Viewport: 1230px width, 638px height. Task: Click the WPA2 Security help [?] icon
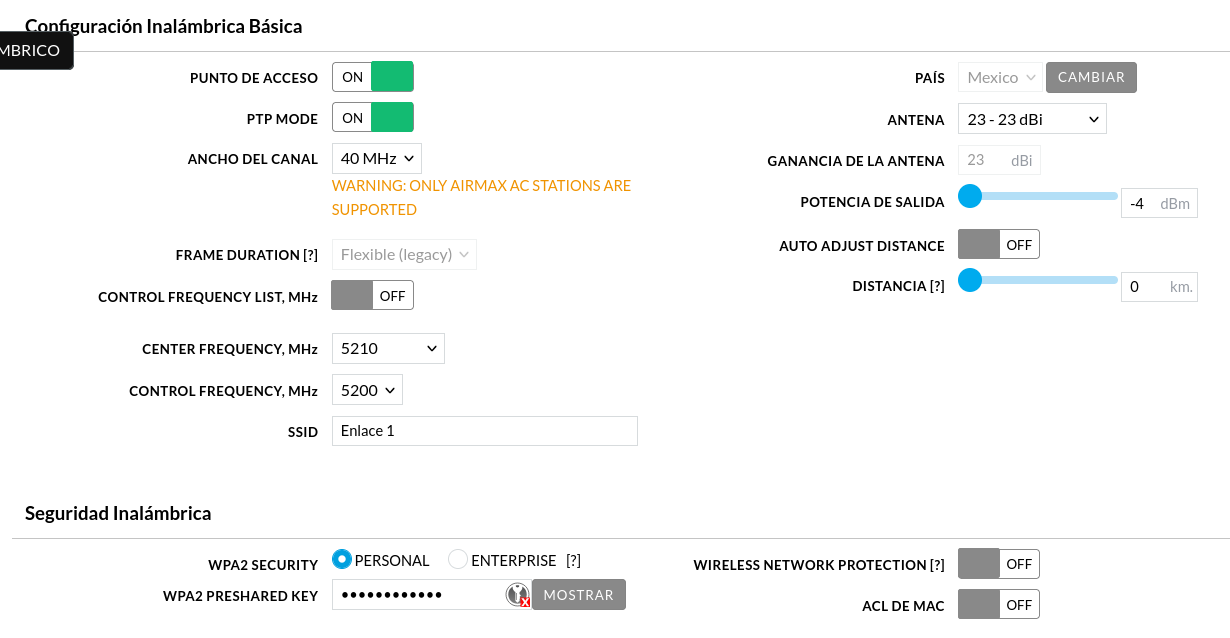[x=573, y=561]
